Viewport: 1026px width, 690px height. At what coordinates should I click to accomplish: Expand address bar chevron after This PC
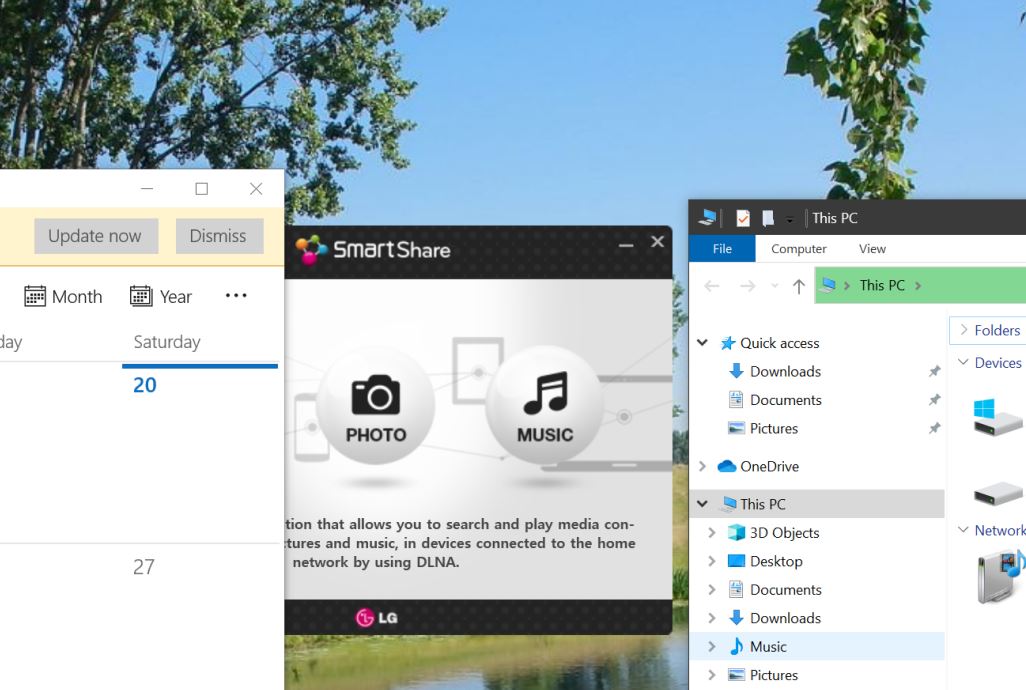(918, 286)
